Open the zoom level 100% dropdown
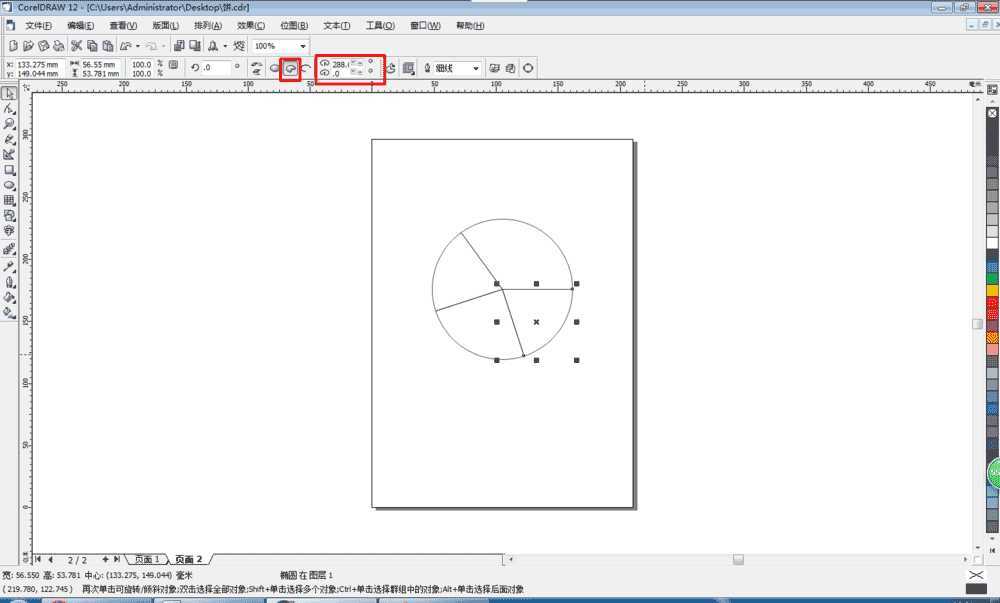This screenshot has height=603, width=1000. click(x=302, y=46)
